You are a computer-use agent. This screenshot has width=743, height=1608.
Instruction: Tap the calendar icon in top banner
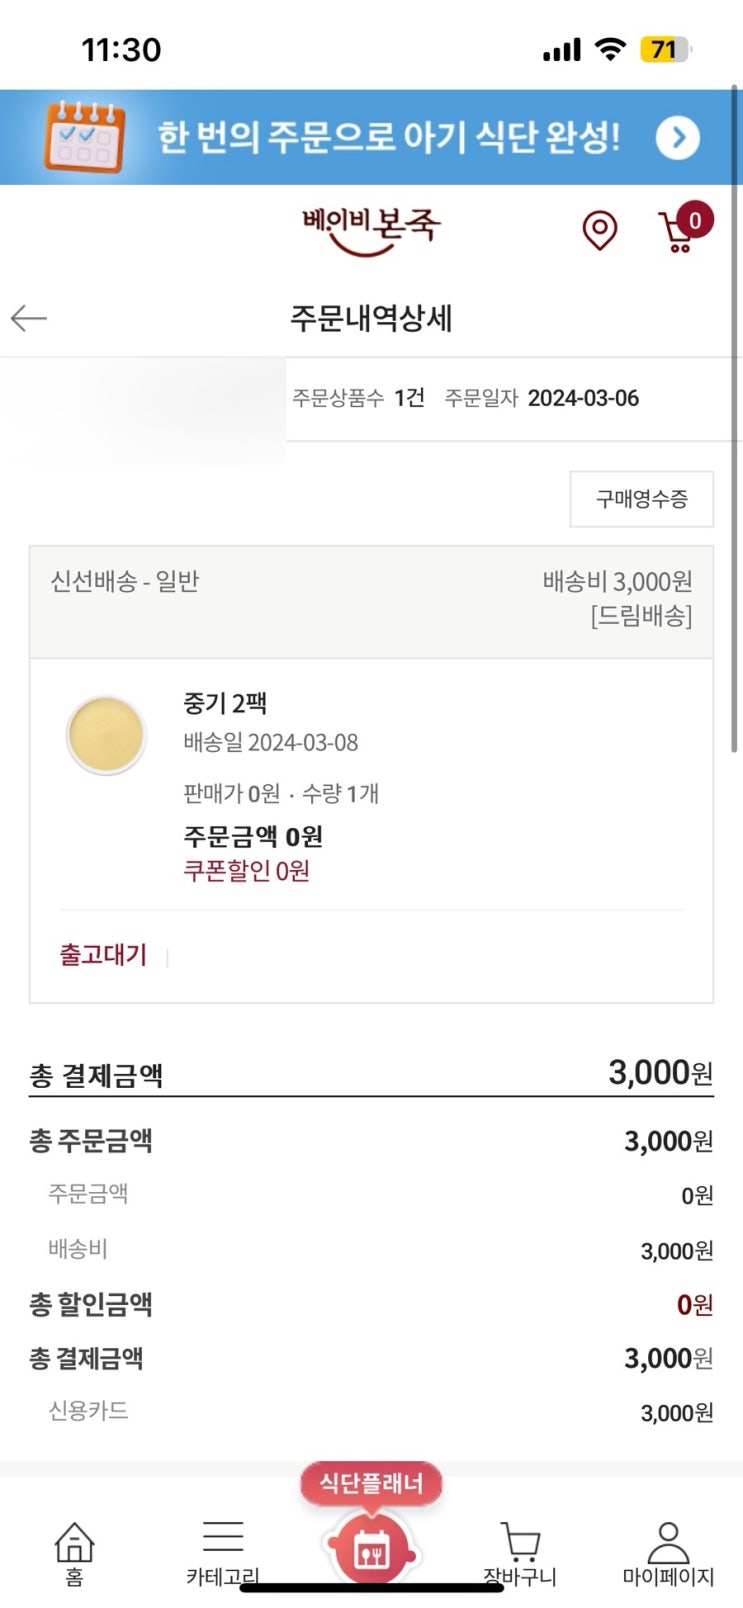coord(84,137)
